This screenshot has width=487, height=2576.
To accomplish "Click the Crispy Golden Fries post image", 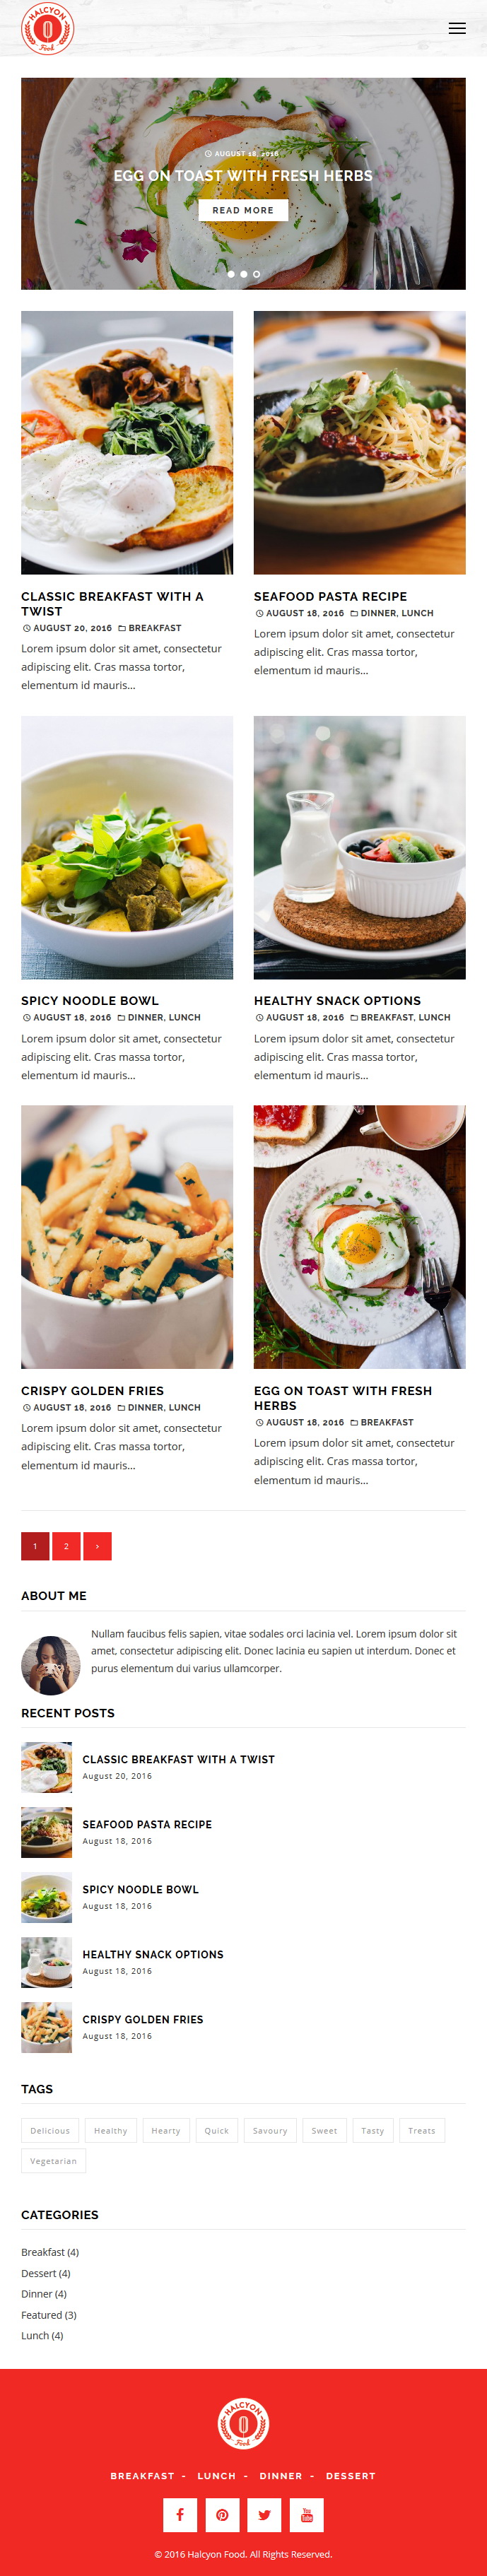I will coord(127,1237).
